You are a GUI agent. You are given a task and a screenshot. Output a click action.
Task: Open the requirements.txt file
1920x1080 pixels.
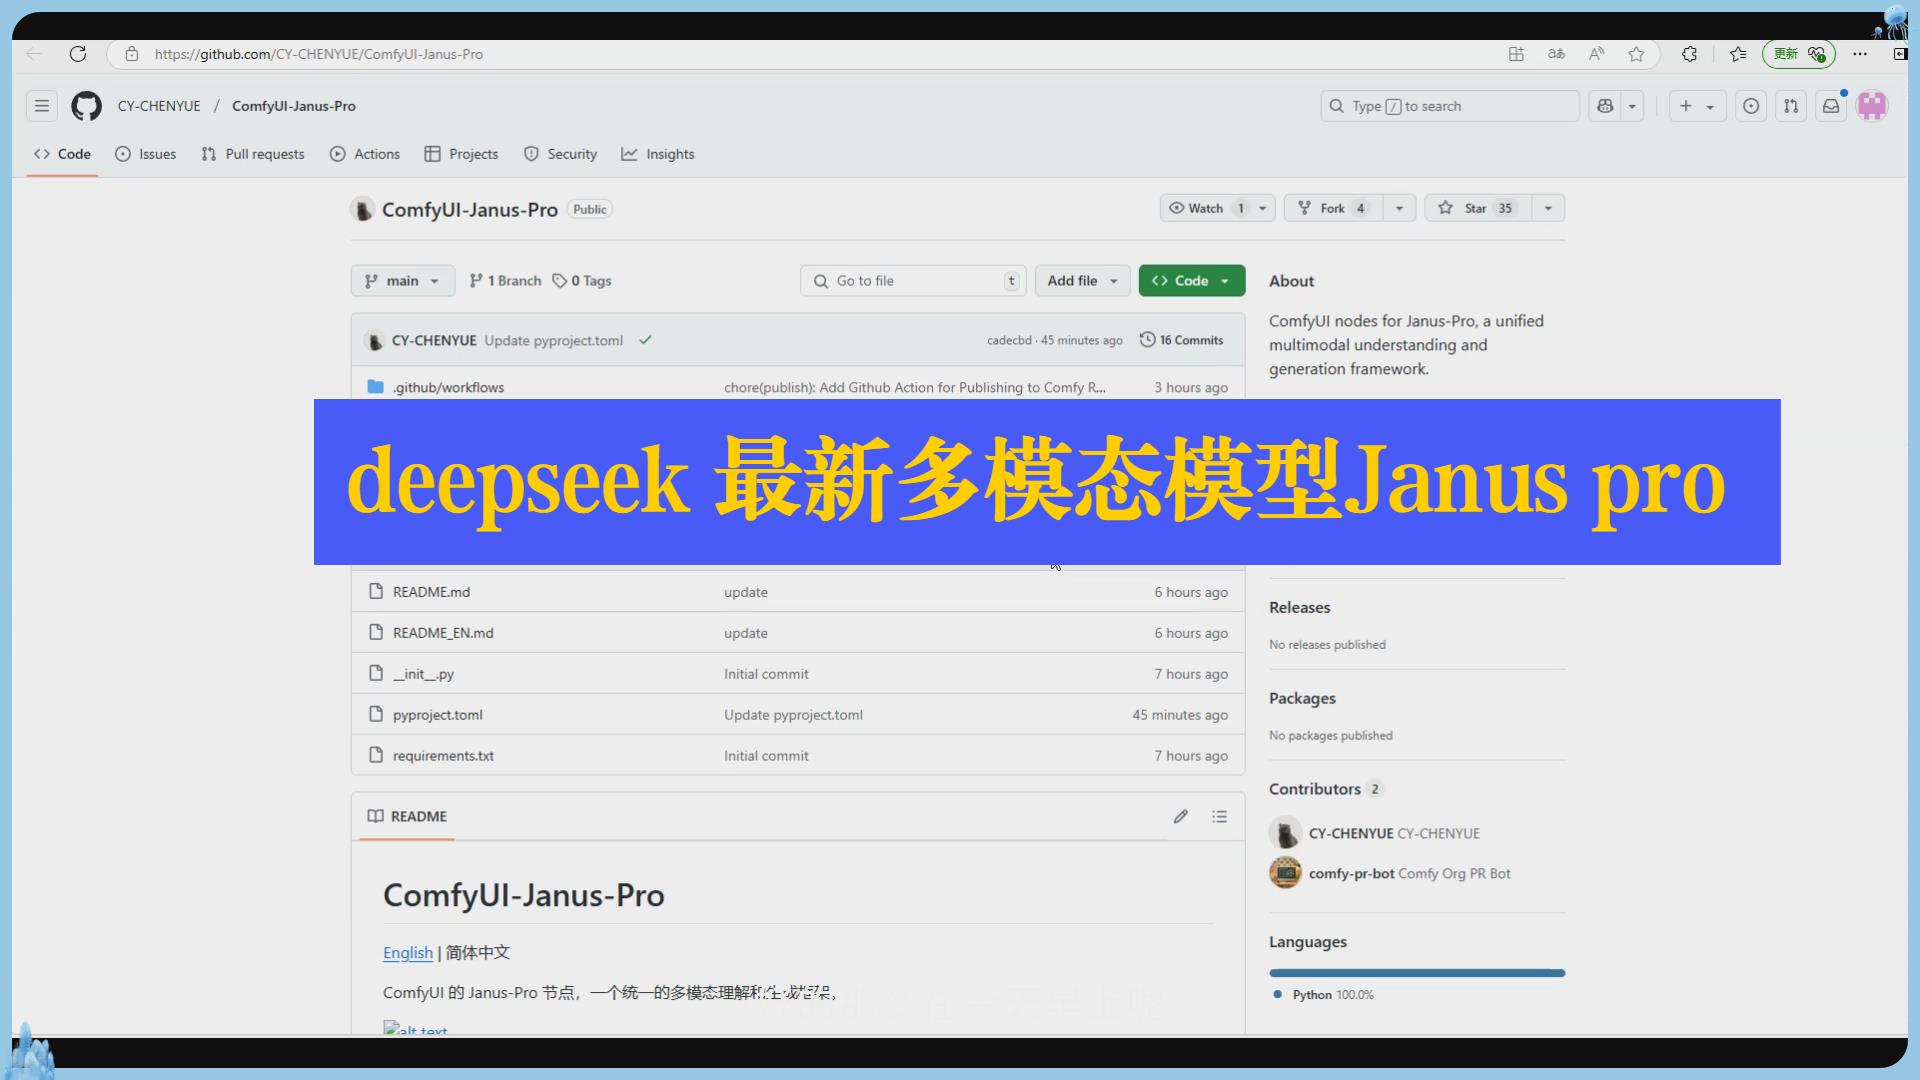[443, 756]
